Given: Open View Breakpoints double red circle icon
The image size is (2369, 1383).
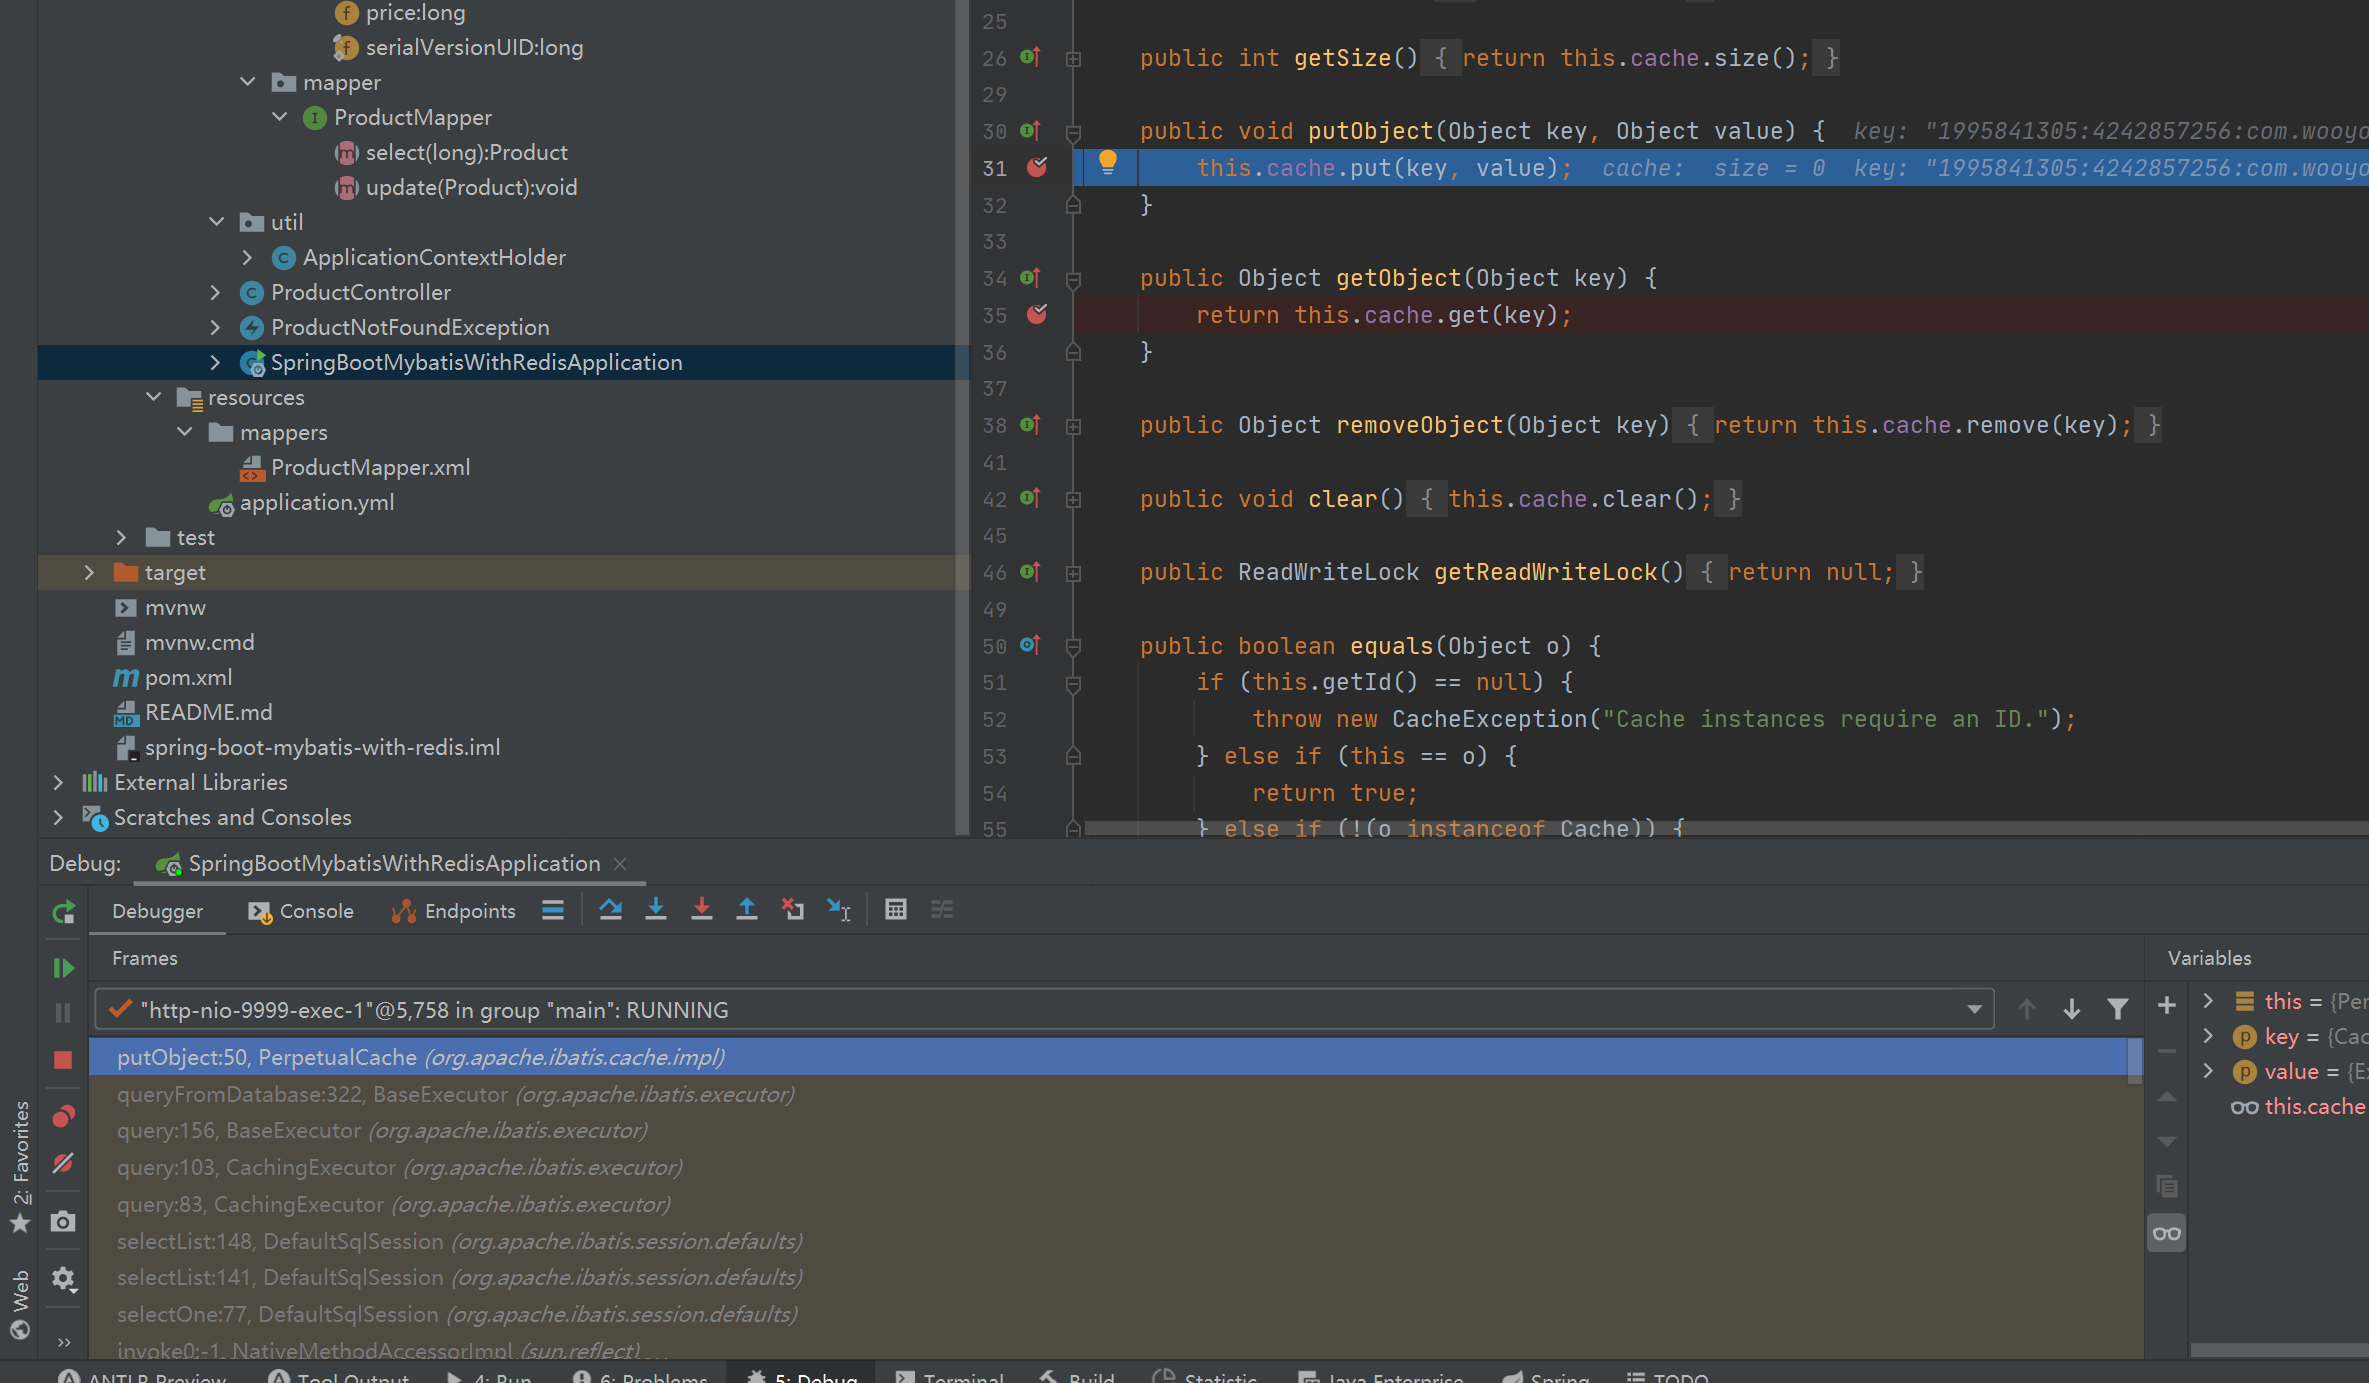Looking at the screenshot, I should pos(63,1116).
